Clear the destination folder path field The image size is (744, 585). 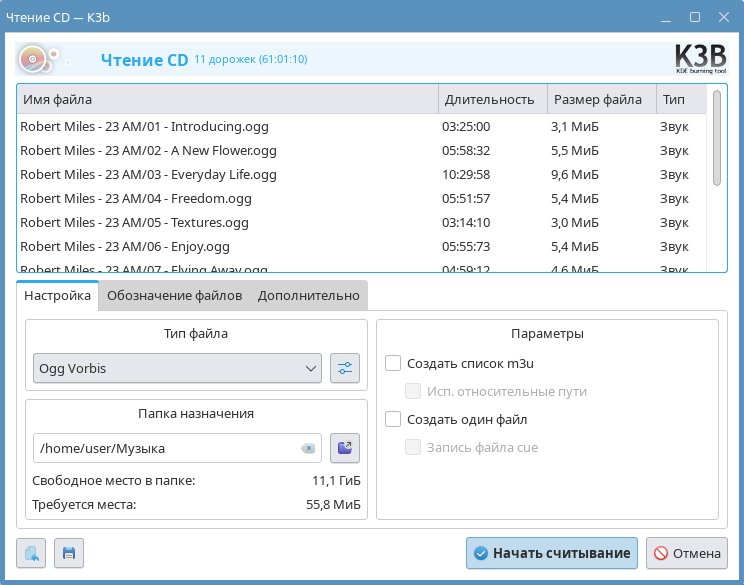tap(309, 449)
